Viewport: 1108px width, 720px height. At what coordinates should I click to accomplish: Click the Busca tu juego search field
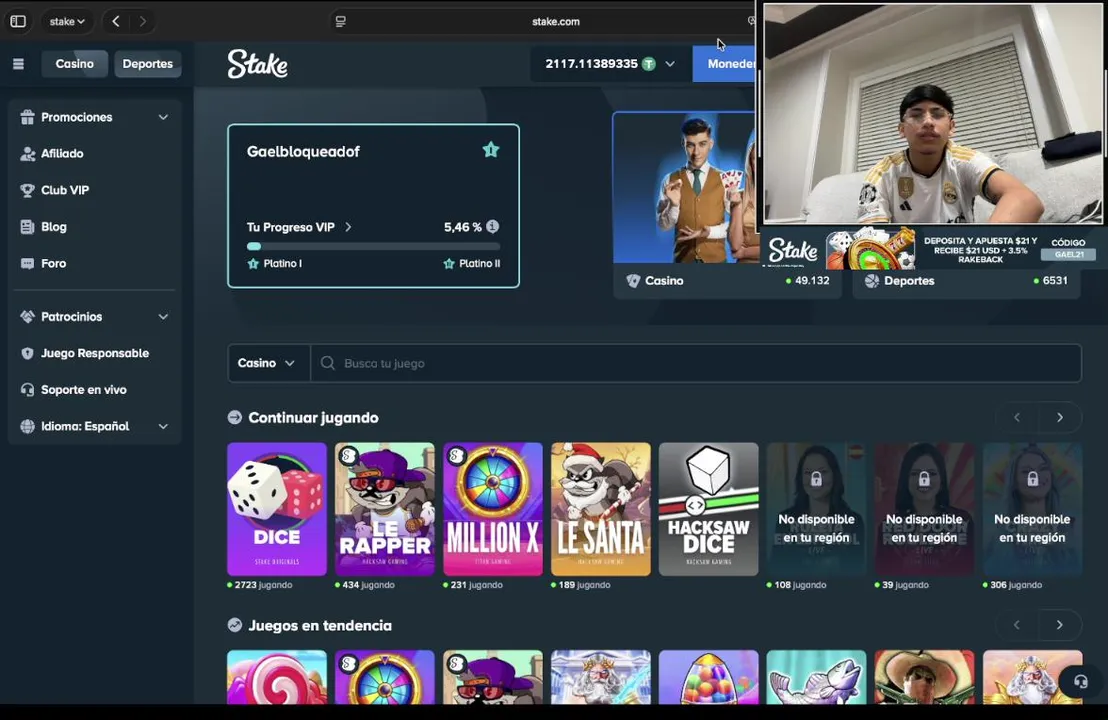[x=696, y=363]
